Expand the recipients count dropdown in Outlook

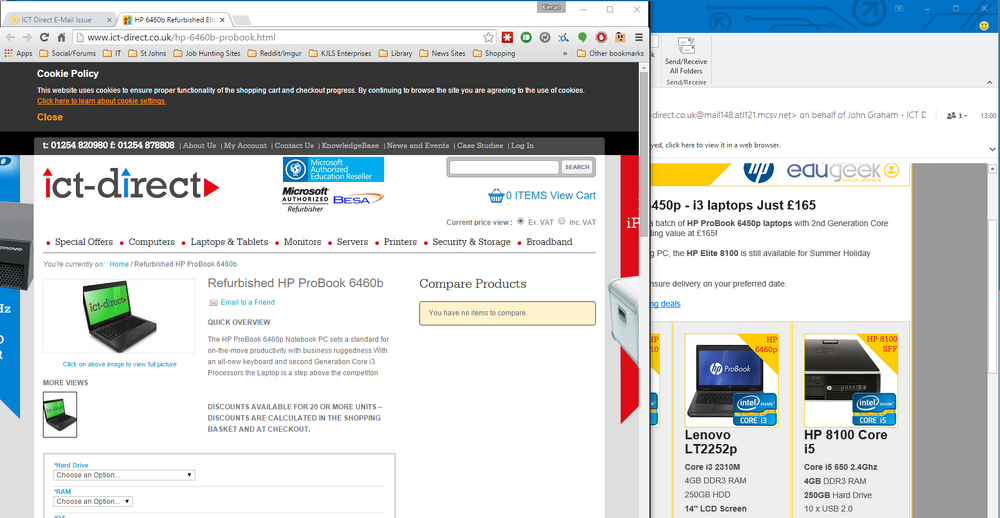tap(957, 115)
